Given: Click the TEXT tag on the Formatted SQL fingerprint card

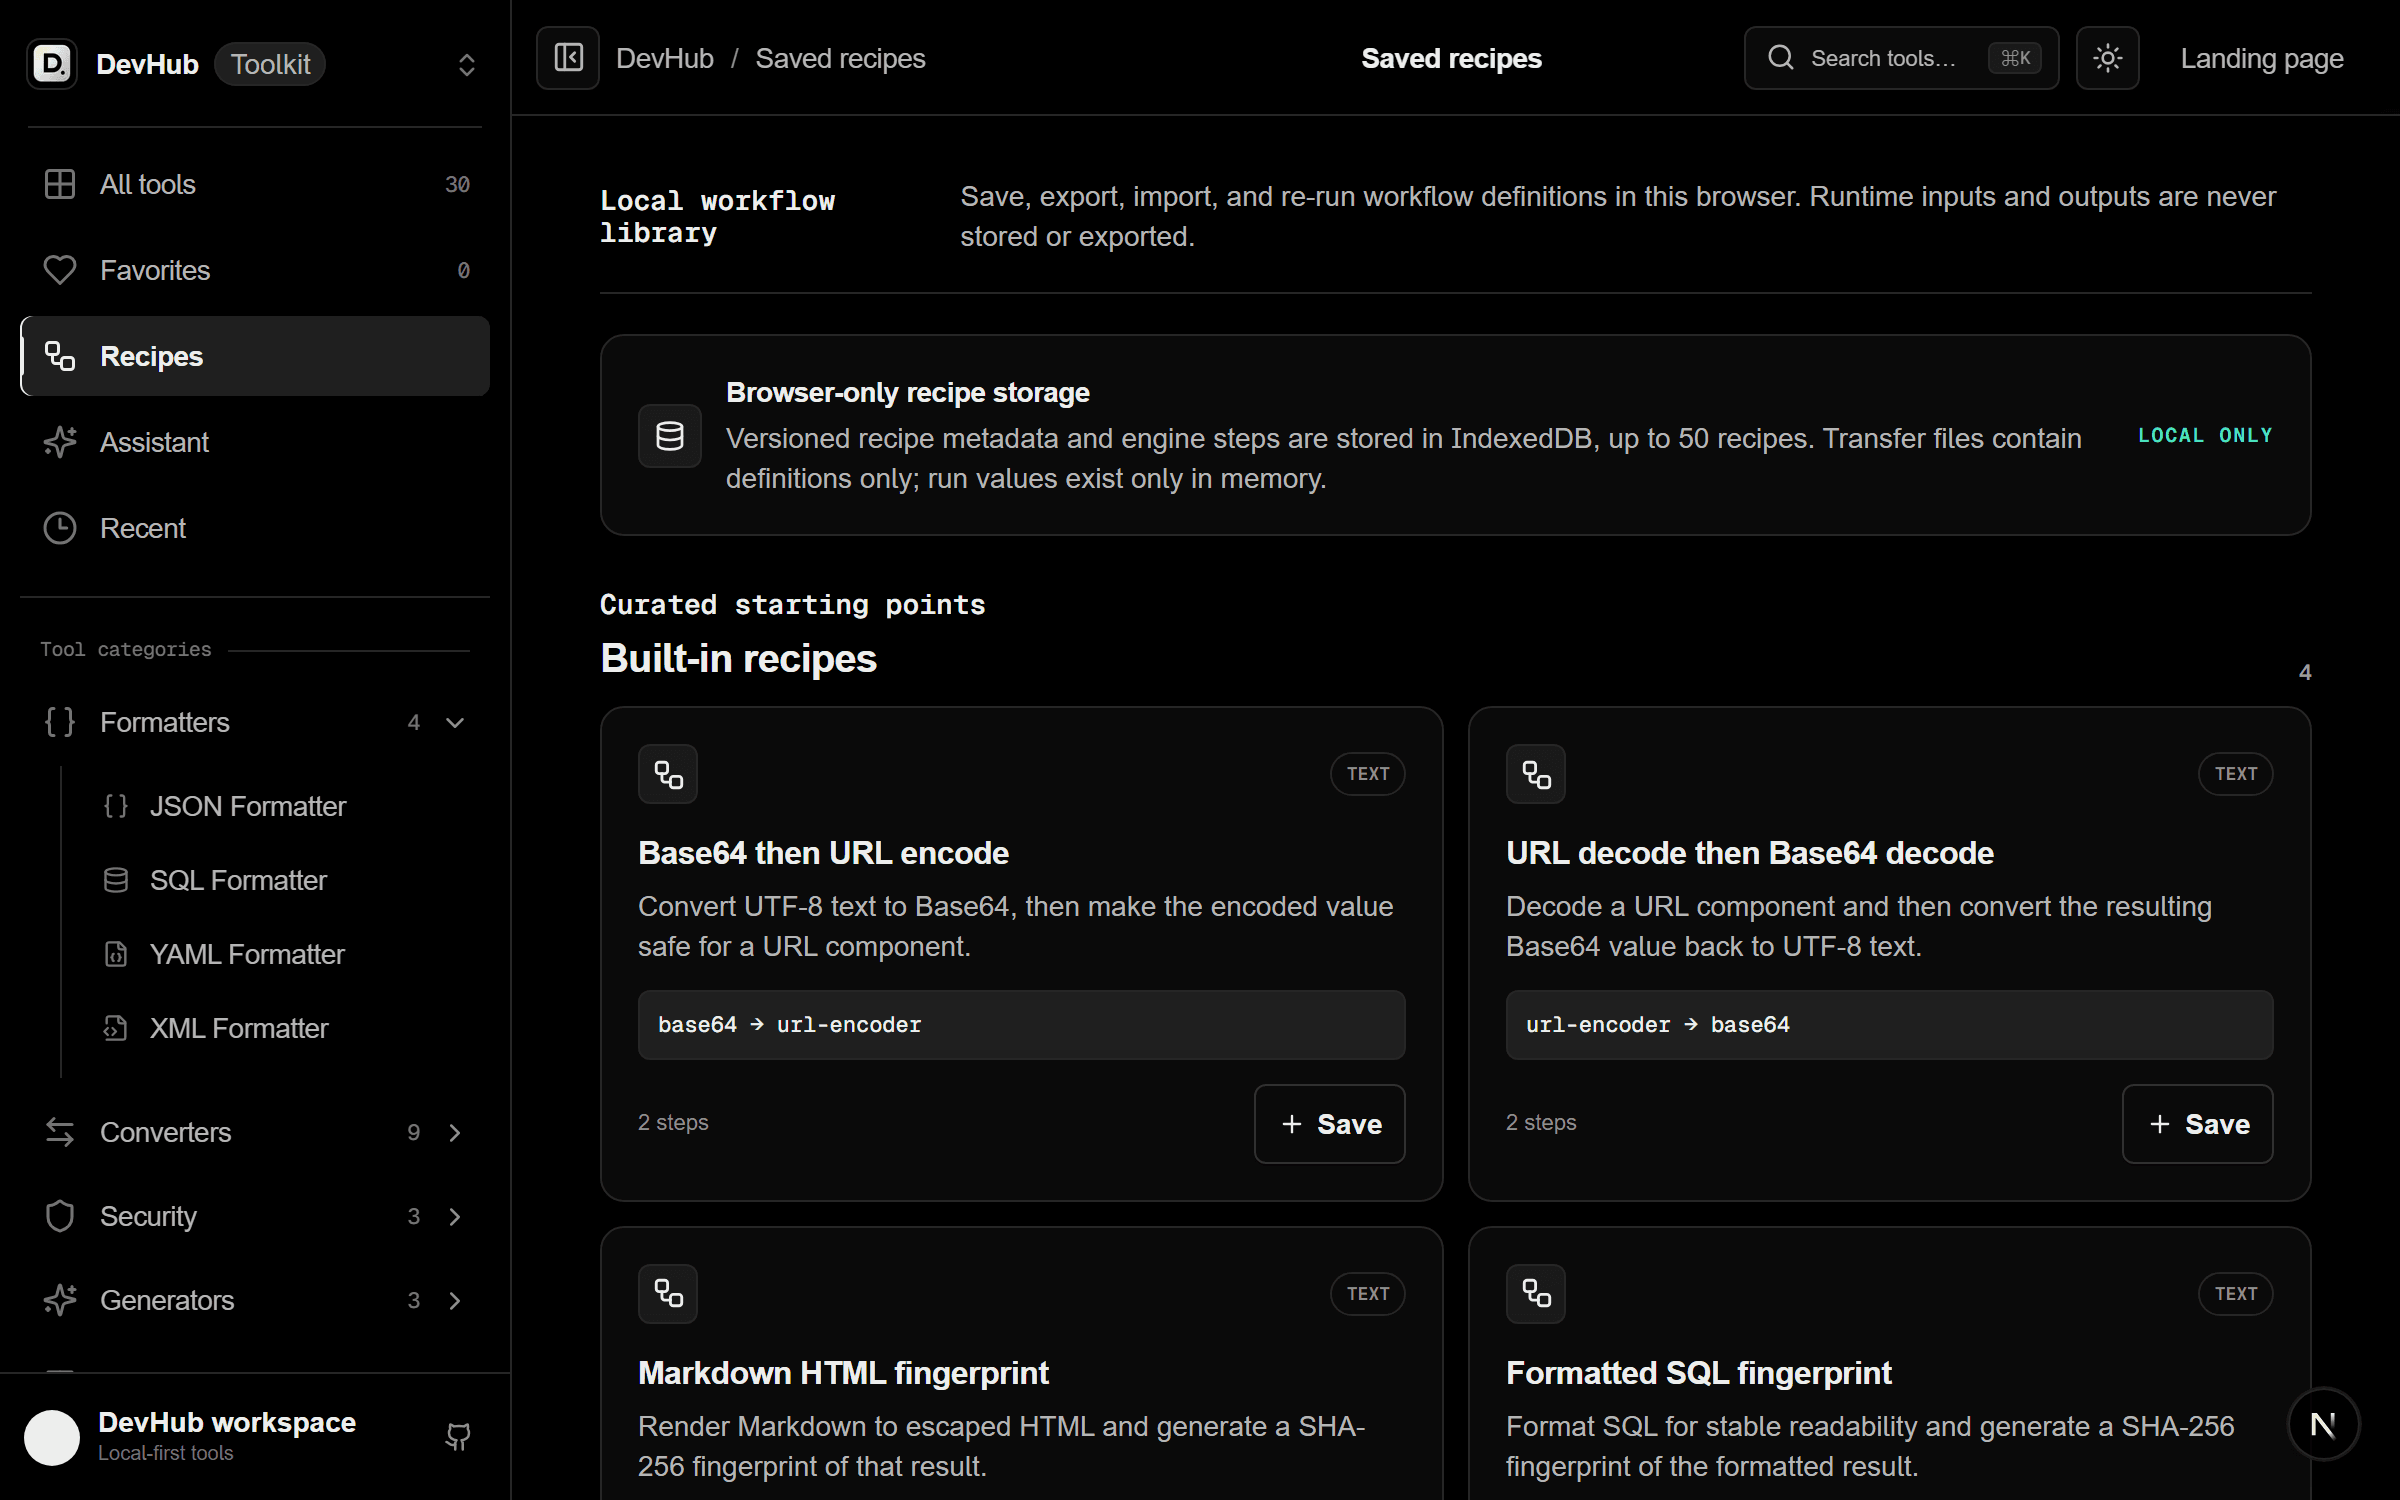Looking at the screenshot, I should (2235, 1294).
